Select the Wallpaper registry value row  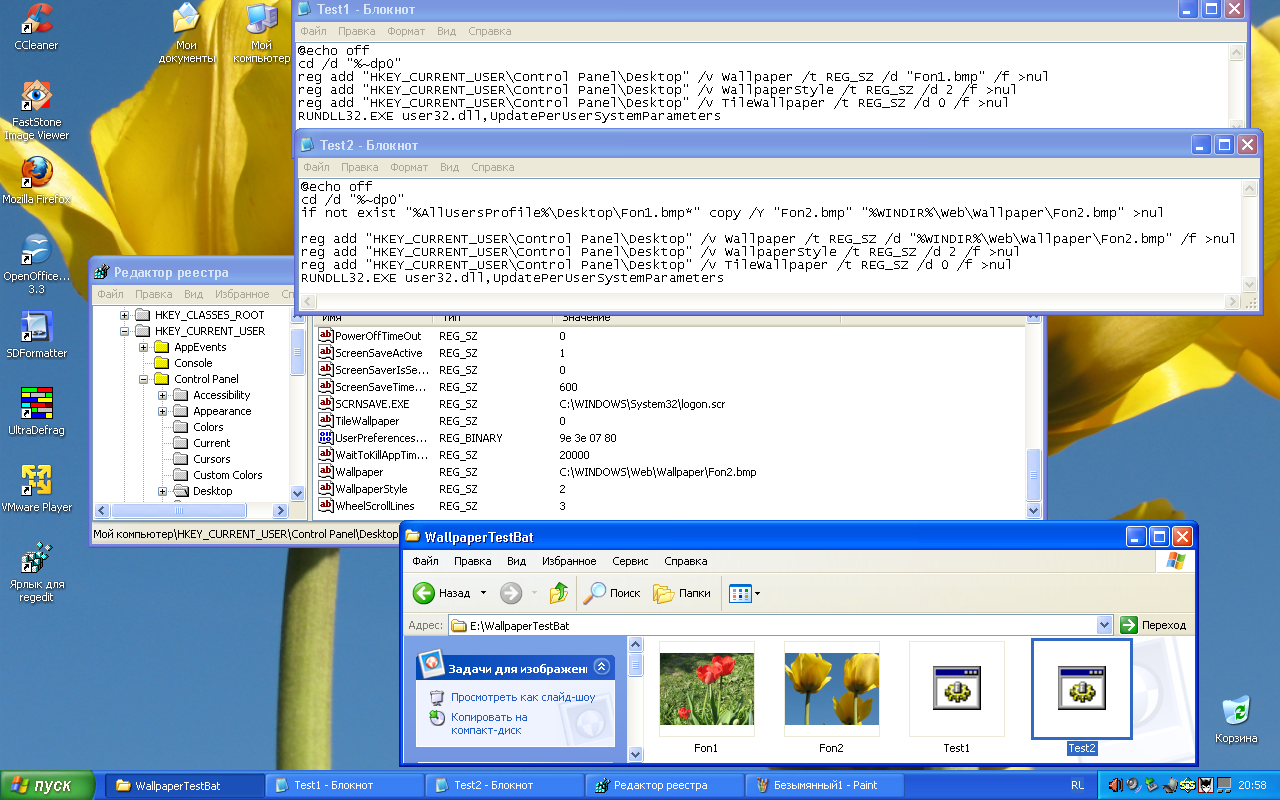[x=359, y=472]
